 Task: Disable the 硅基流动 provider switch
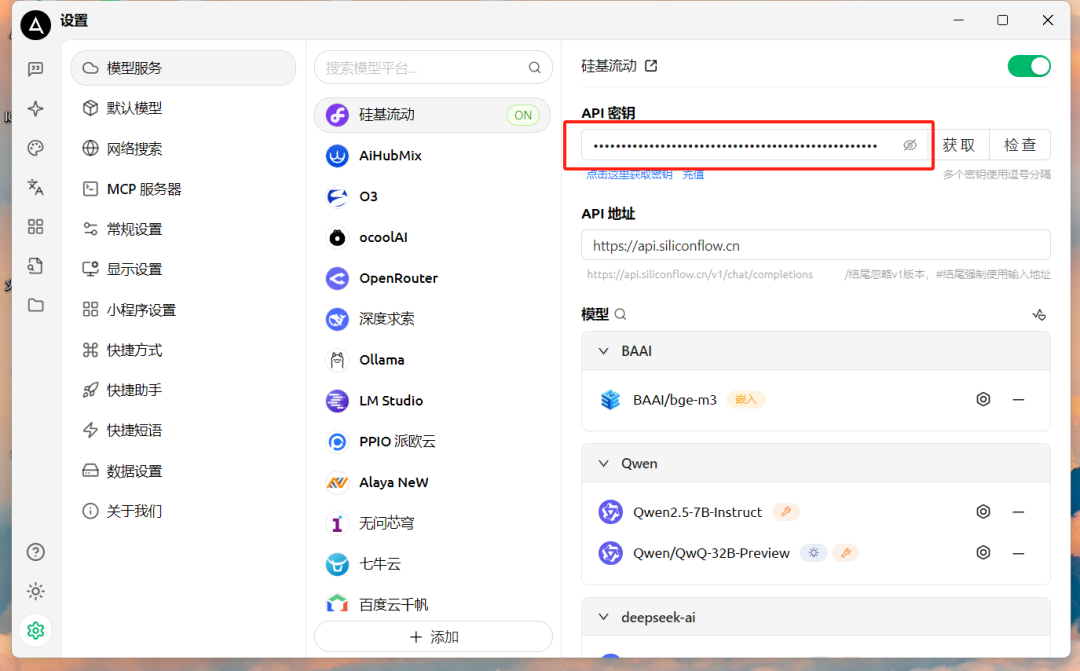1029,66
